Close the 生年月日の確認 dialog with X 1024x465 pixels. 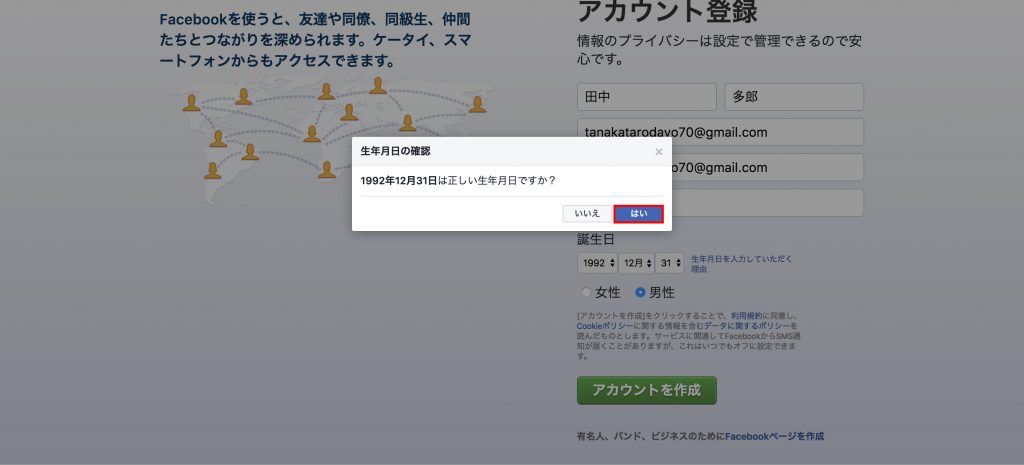pyautogui.click(x=659, y=152)
